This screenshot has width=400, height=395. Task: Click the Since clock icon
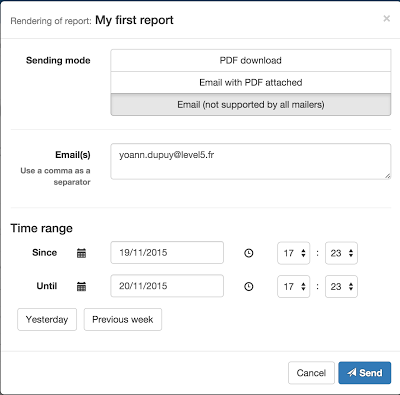249,253
